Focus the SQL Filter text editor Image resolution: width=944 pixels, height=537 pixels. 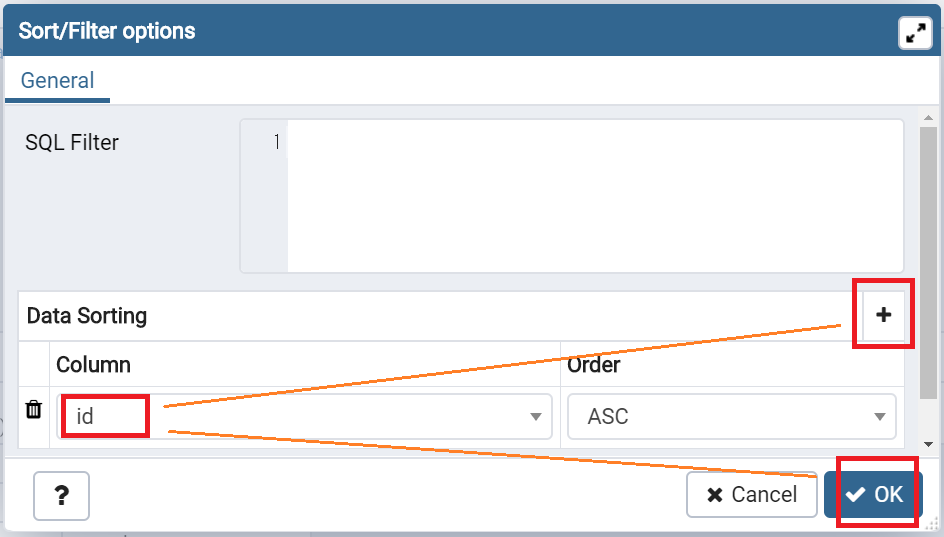[x=594, y=196]
